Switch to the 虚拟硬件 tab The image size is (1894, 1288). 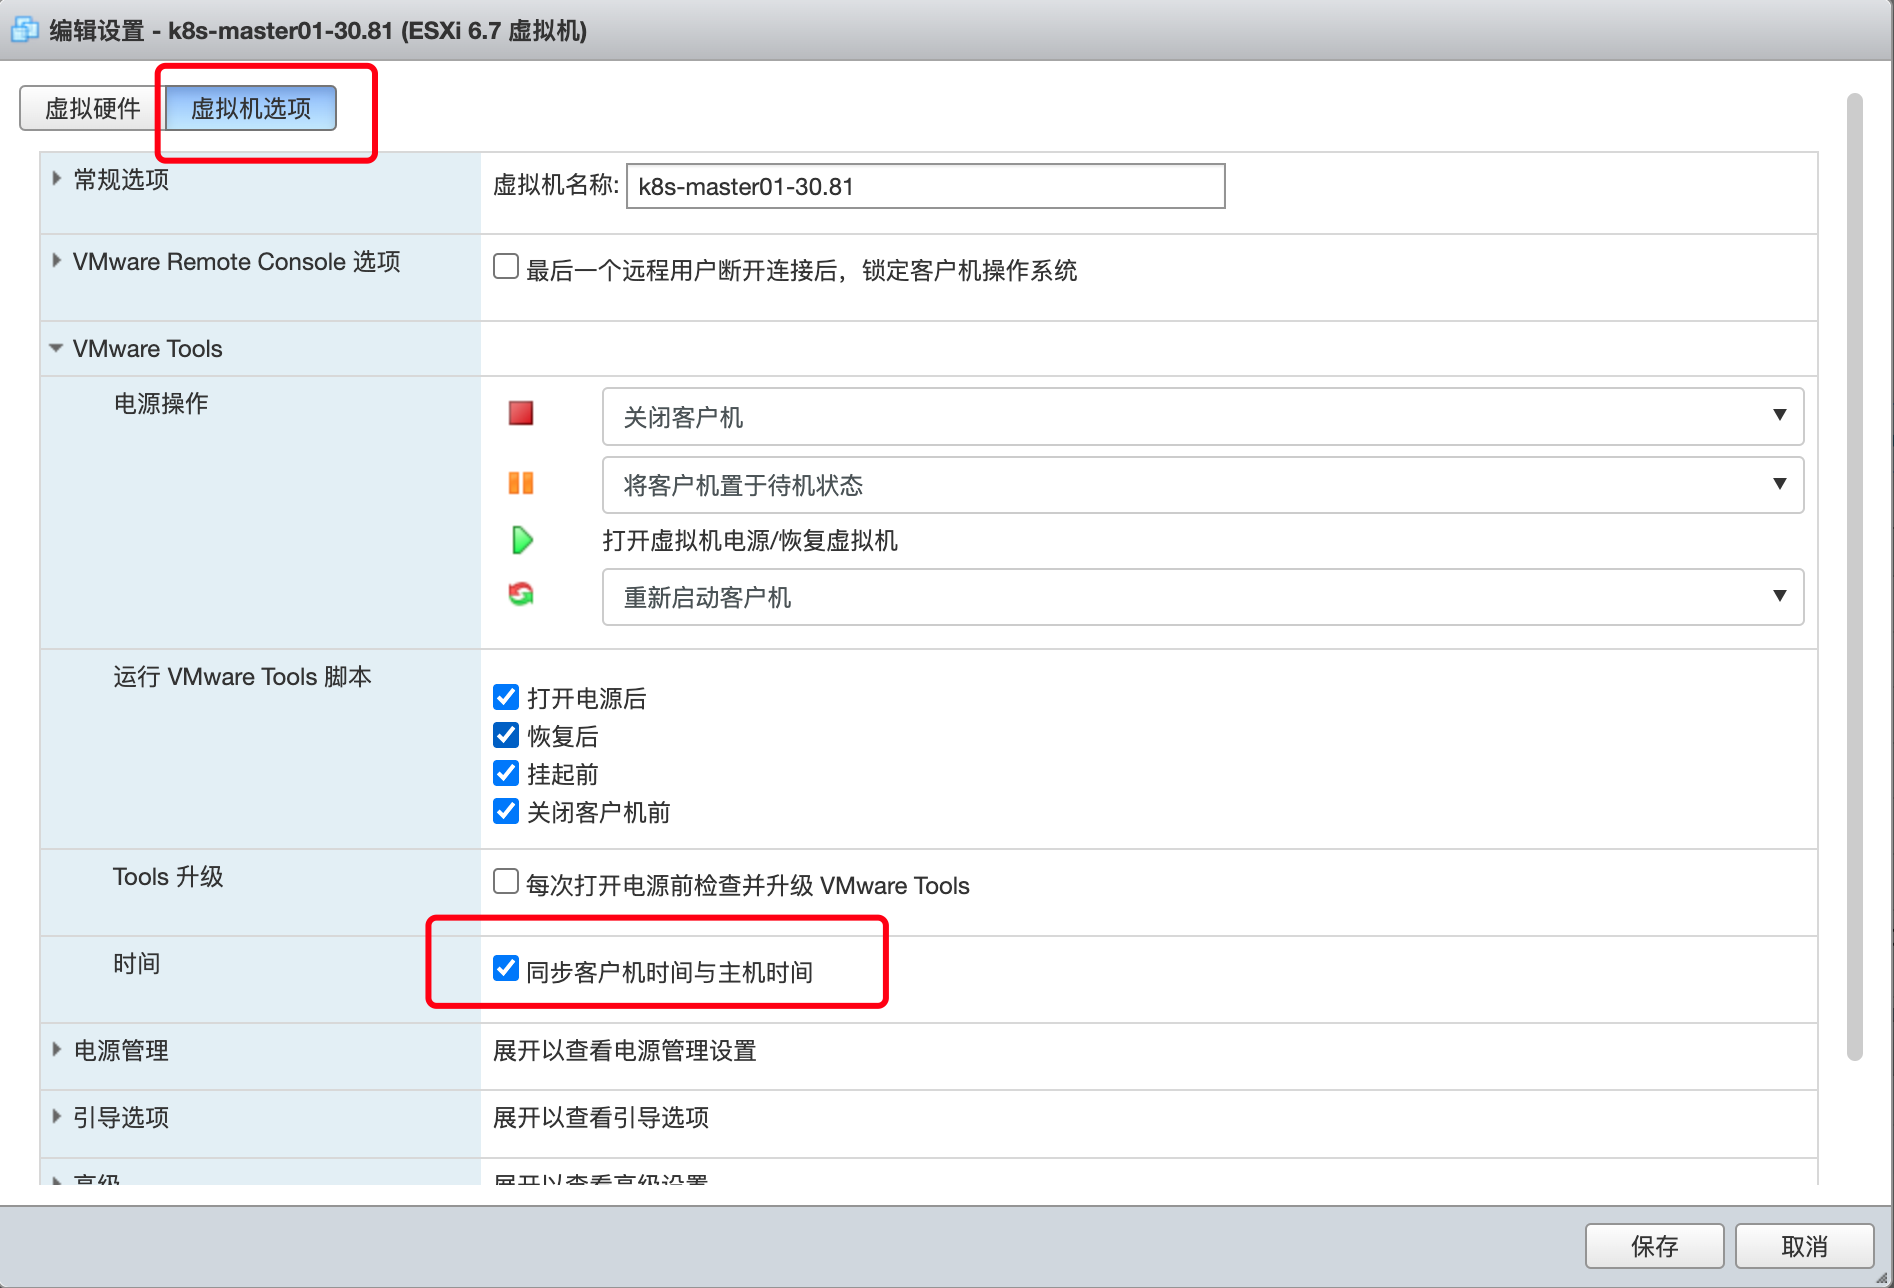coord(92,108)
